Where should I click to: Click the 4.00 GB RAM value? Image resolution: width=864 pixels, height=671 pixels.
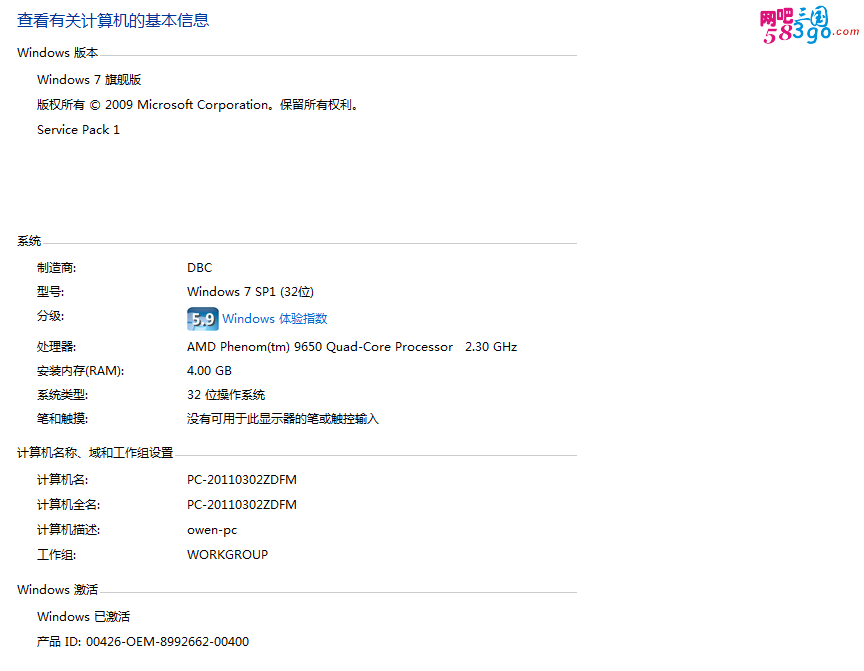209,371
